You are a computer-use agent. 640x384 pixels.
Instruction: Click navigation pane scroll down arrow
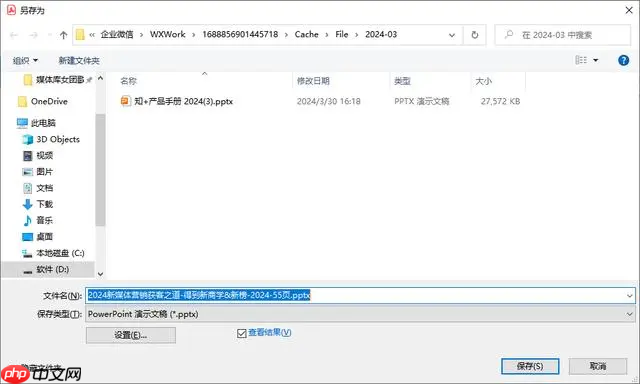(100, 274)
